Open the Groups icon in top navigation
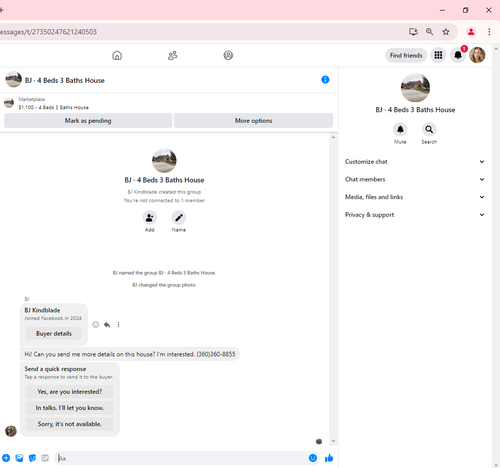 click(228, 55)
